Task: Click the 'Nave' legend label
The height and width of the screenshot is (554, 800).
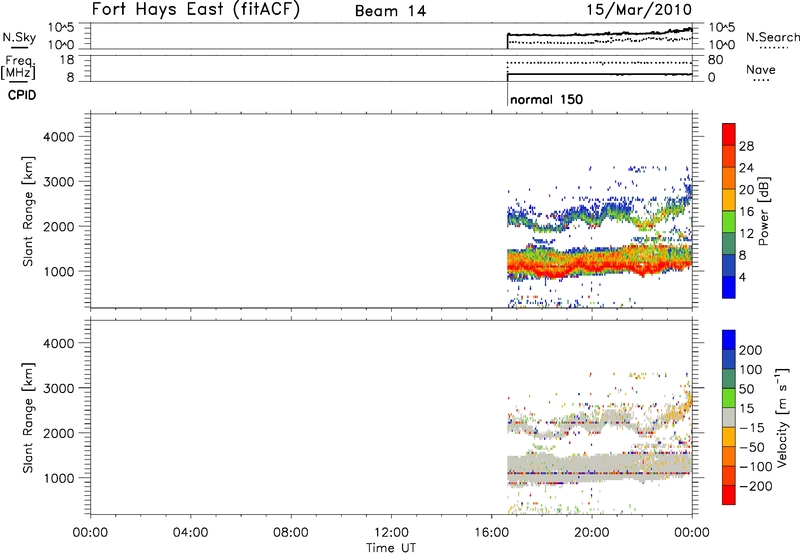Action: click(761, 69)
